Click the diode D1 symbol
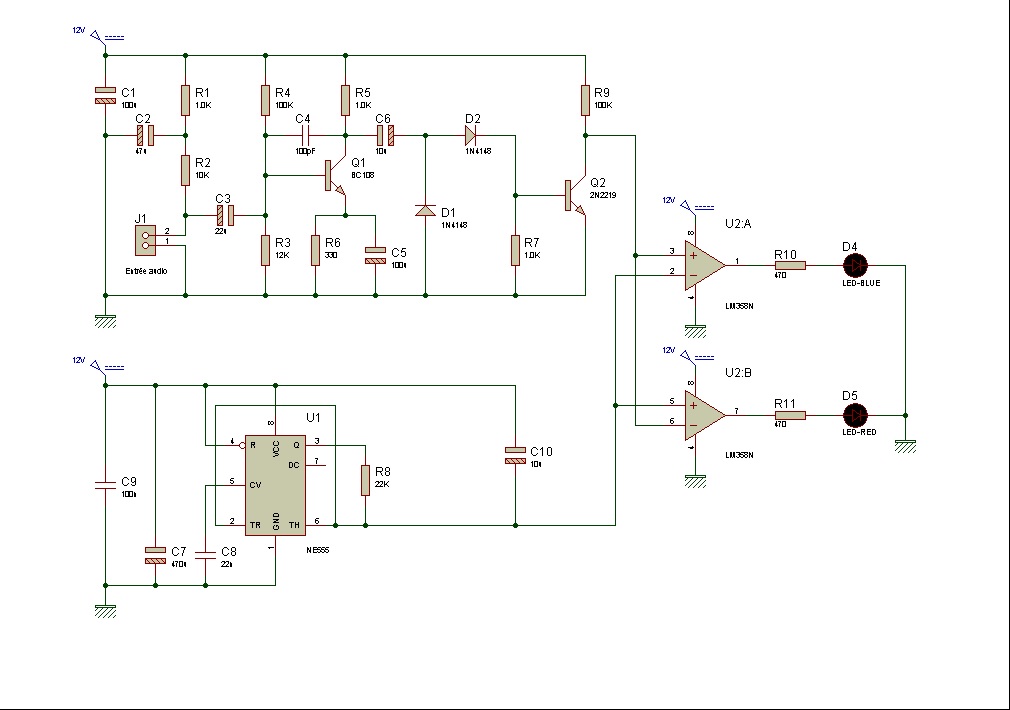Viewport: 1010px width, 710px height. pos(425,210)
